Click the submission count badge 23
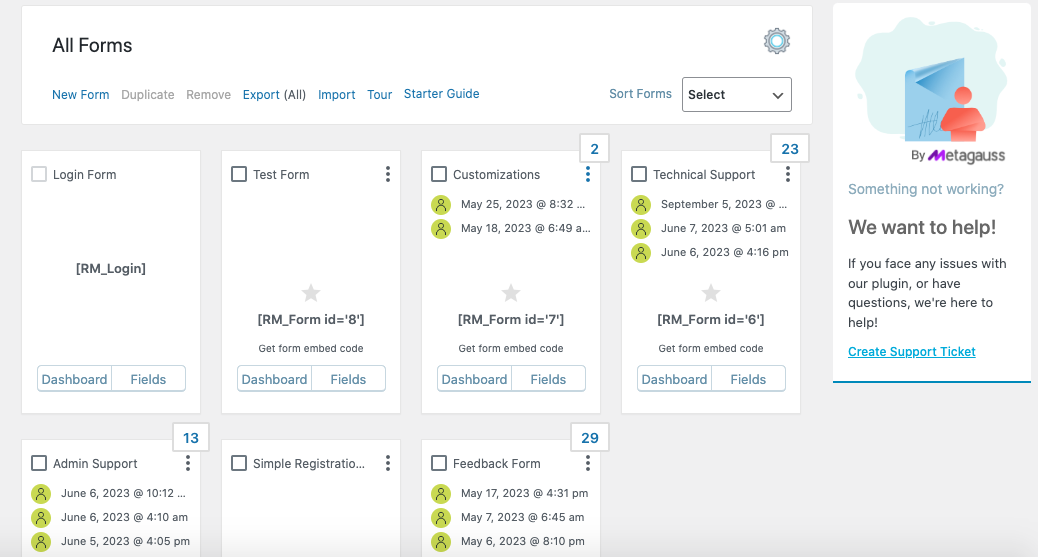Viewport: 1038px width, 557px height. [x=790, y=149]
